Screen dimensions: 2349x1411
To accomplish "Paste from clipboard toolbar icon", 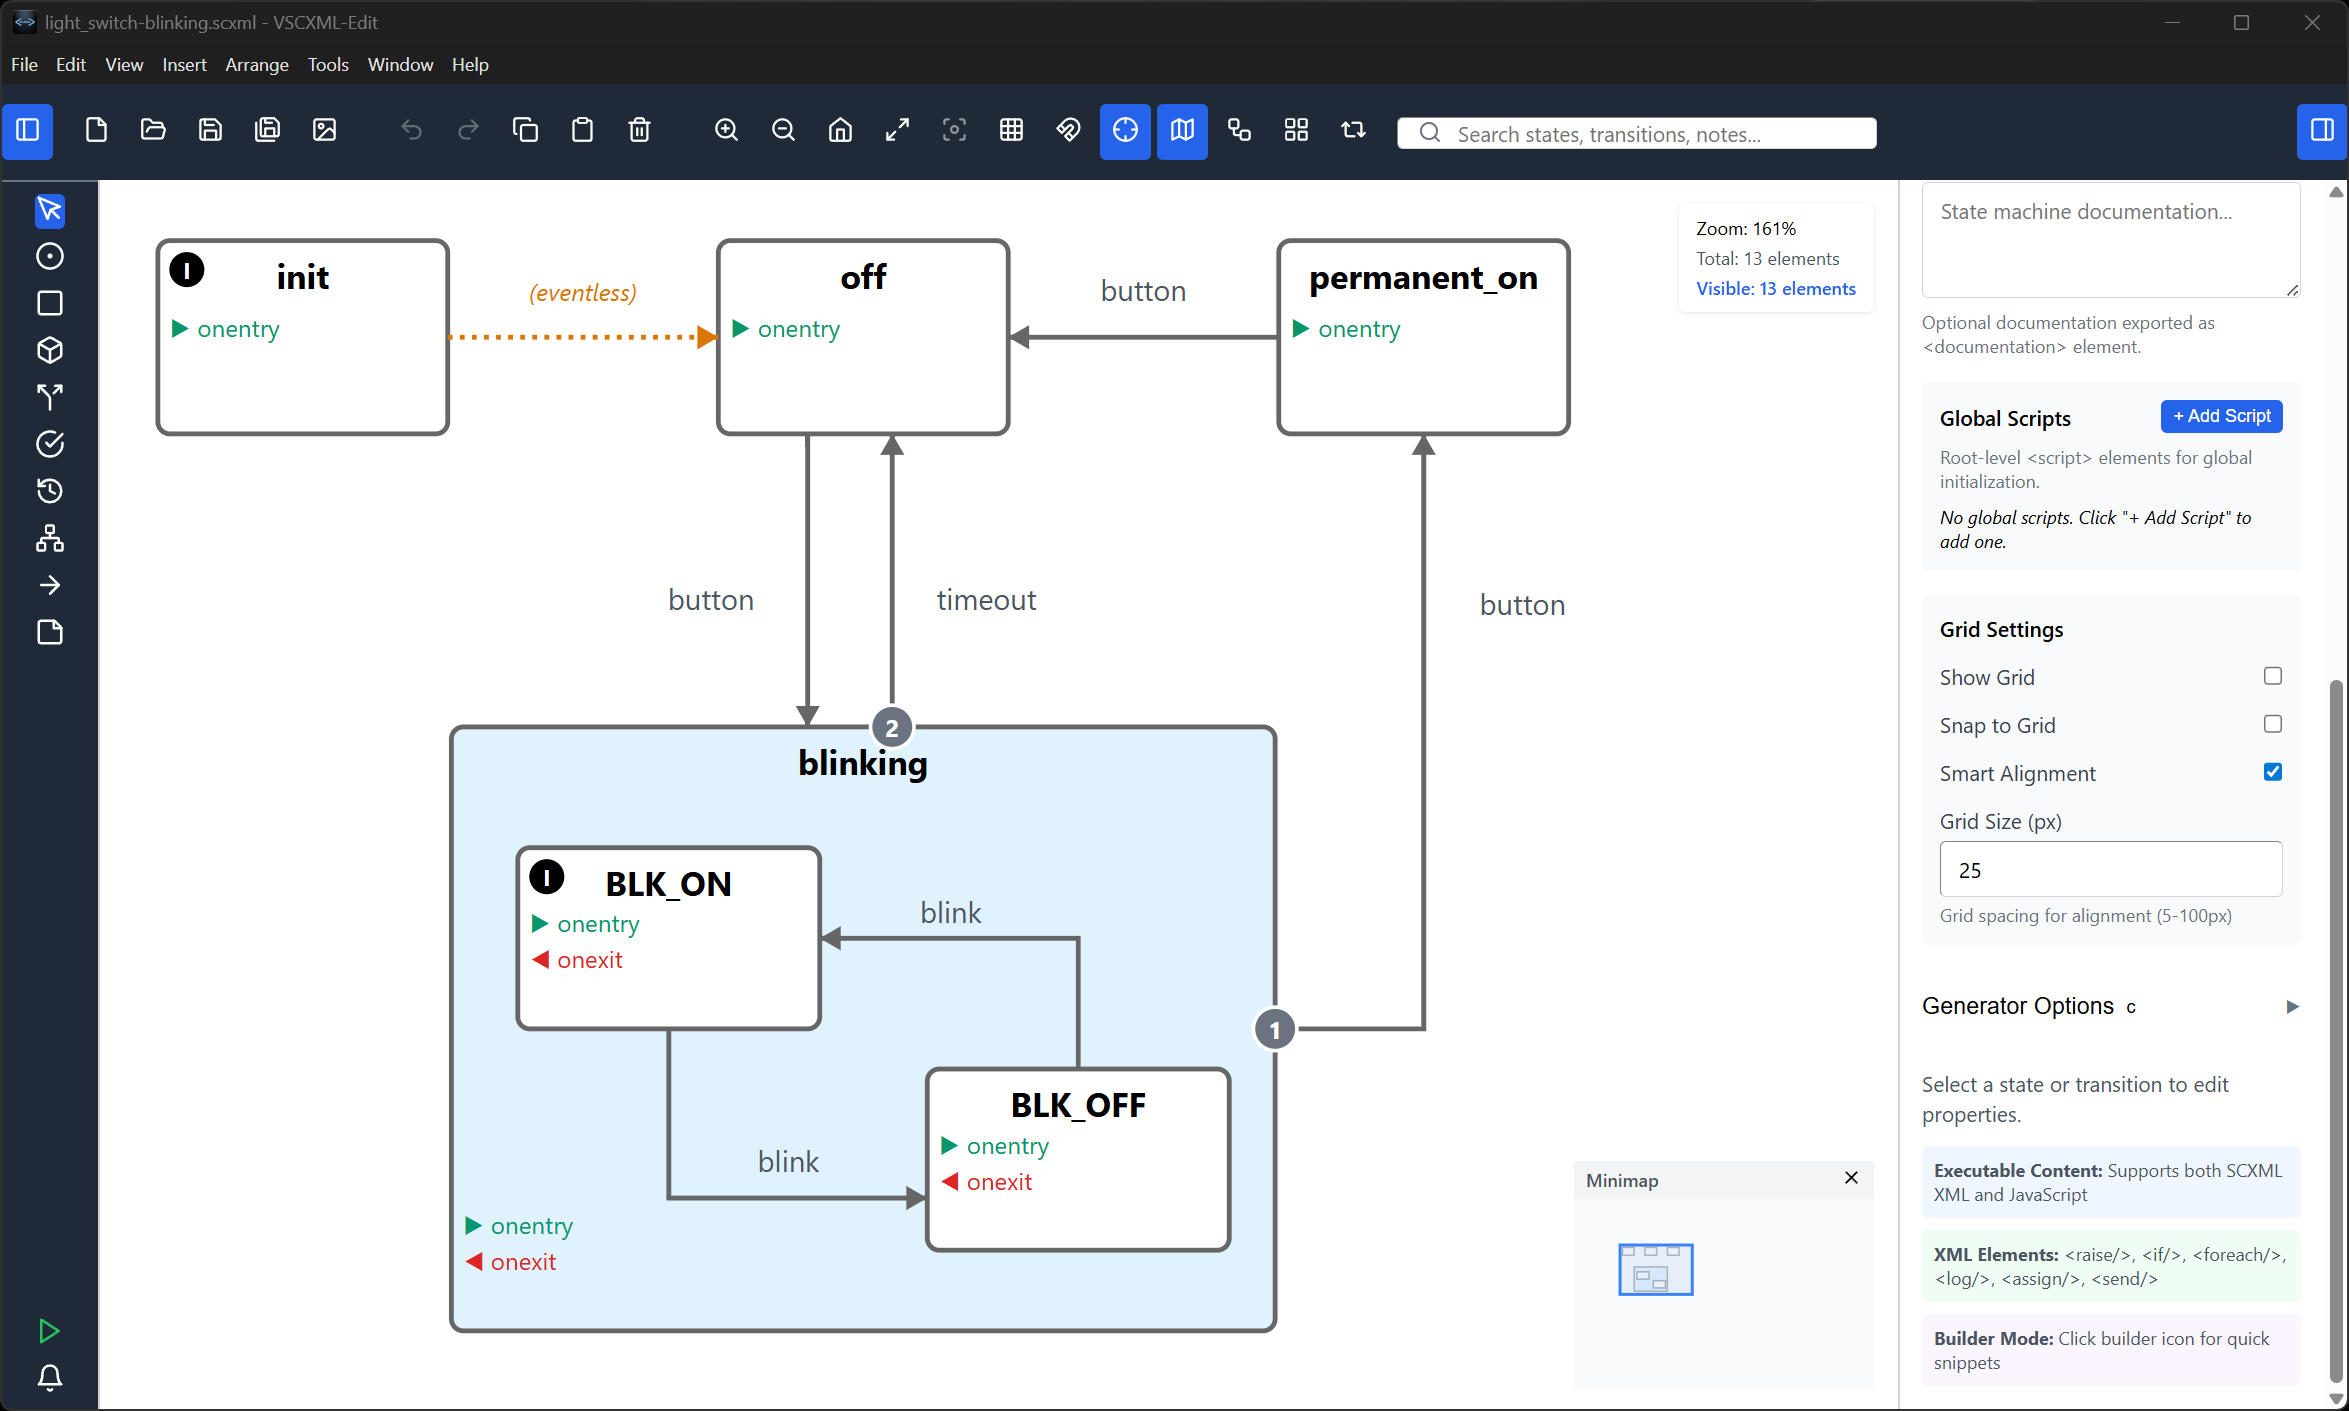I will pos(582,131).
